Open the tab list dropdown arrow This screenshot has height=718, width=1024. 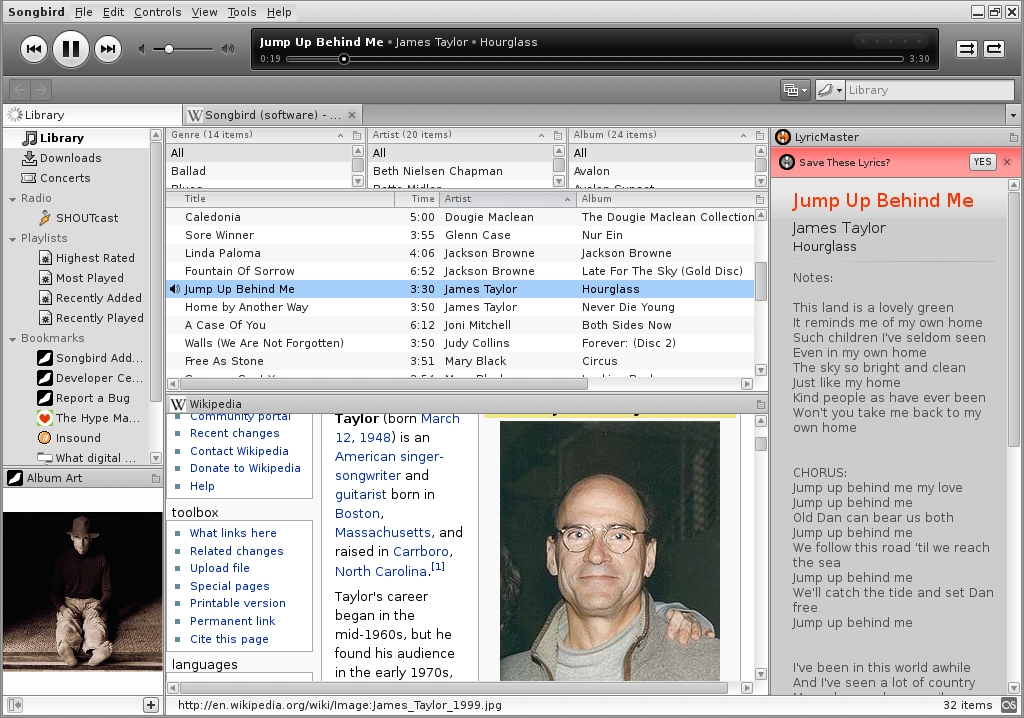(1013, 116)
